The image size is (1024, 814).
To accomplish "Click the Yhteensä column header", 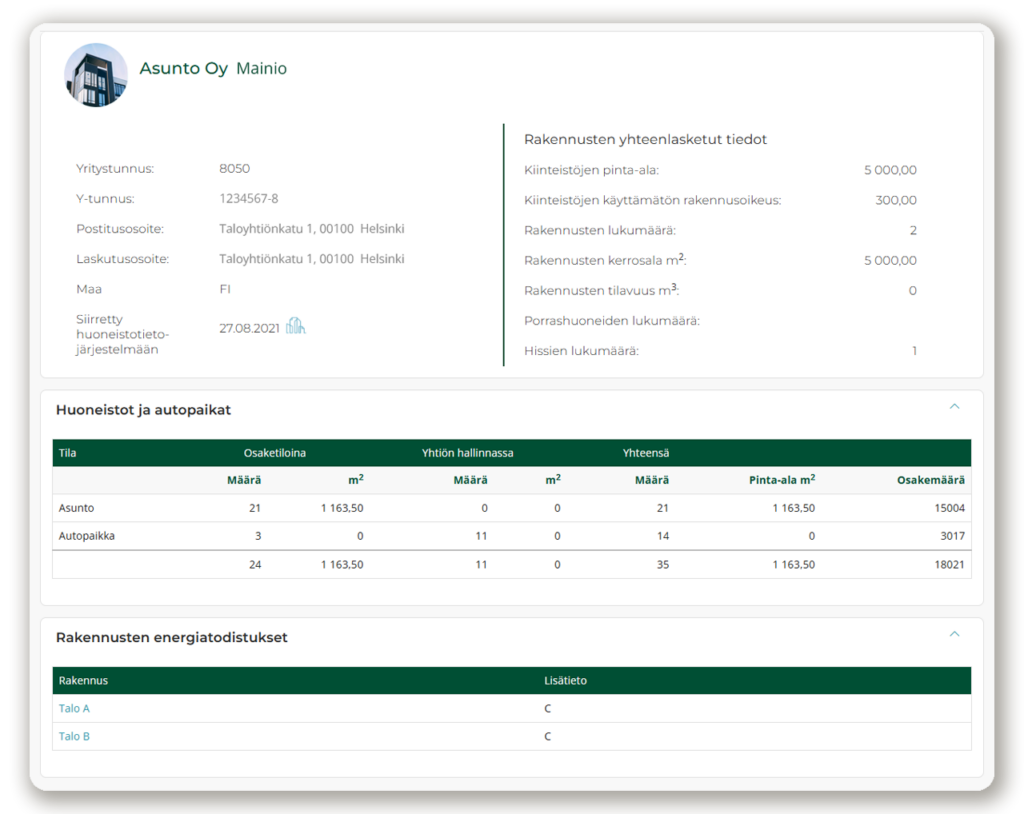I will 646,453.
